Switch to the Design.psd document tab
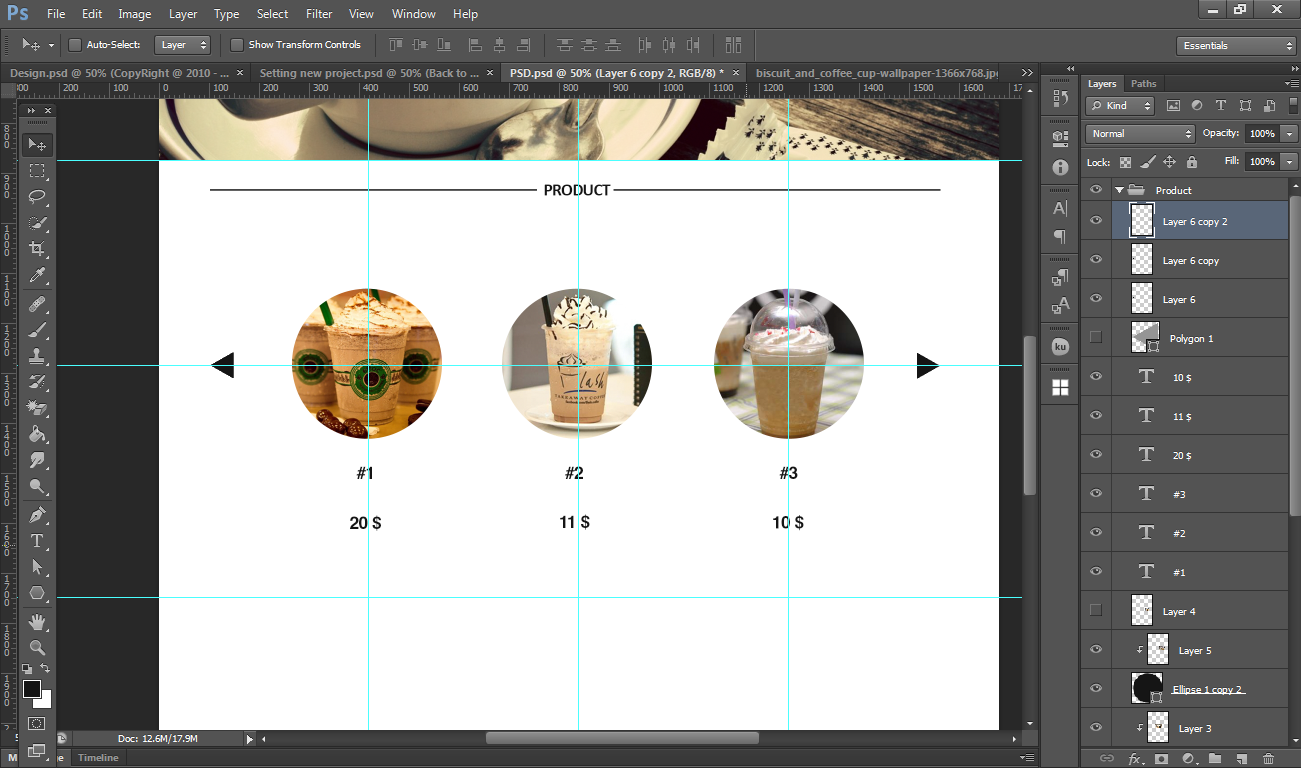The width and height of the screenshot is (1301, 768). tap(119, 73)
